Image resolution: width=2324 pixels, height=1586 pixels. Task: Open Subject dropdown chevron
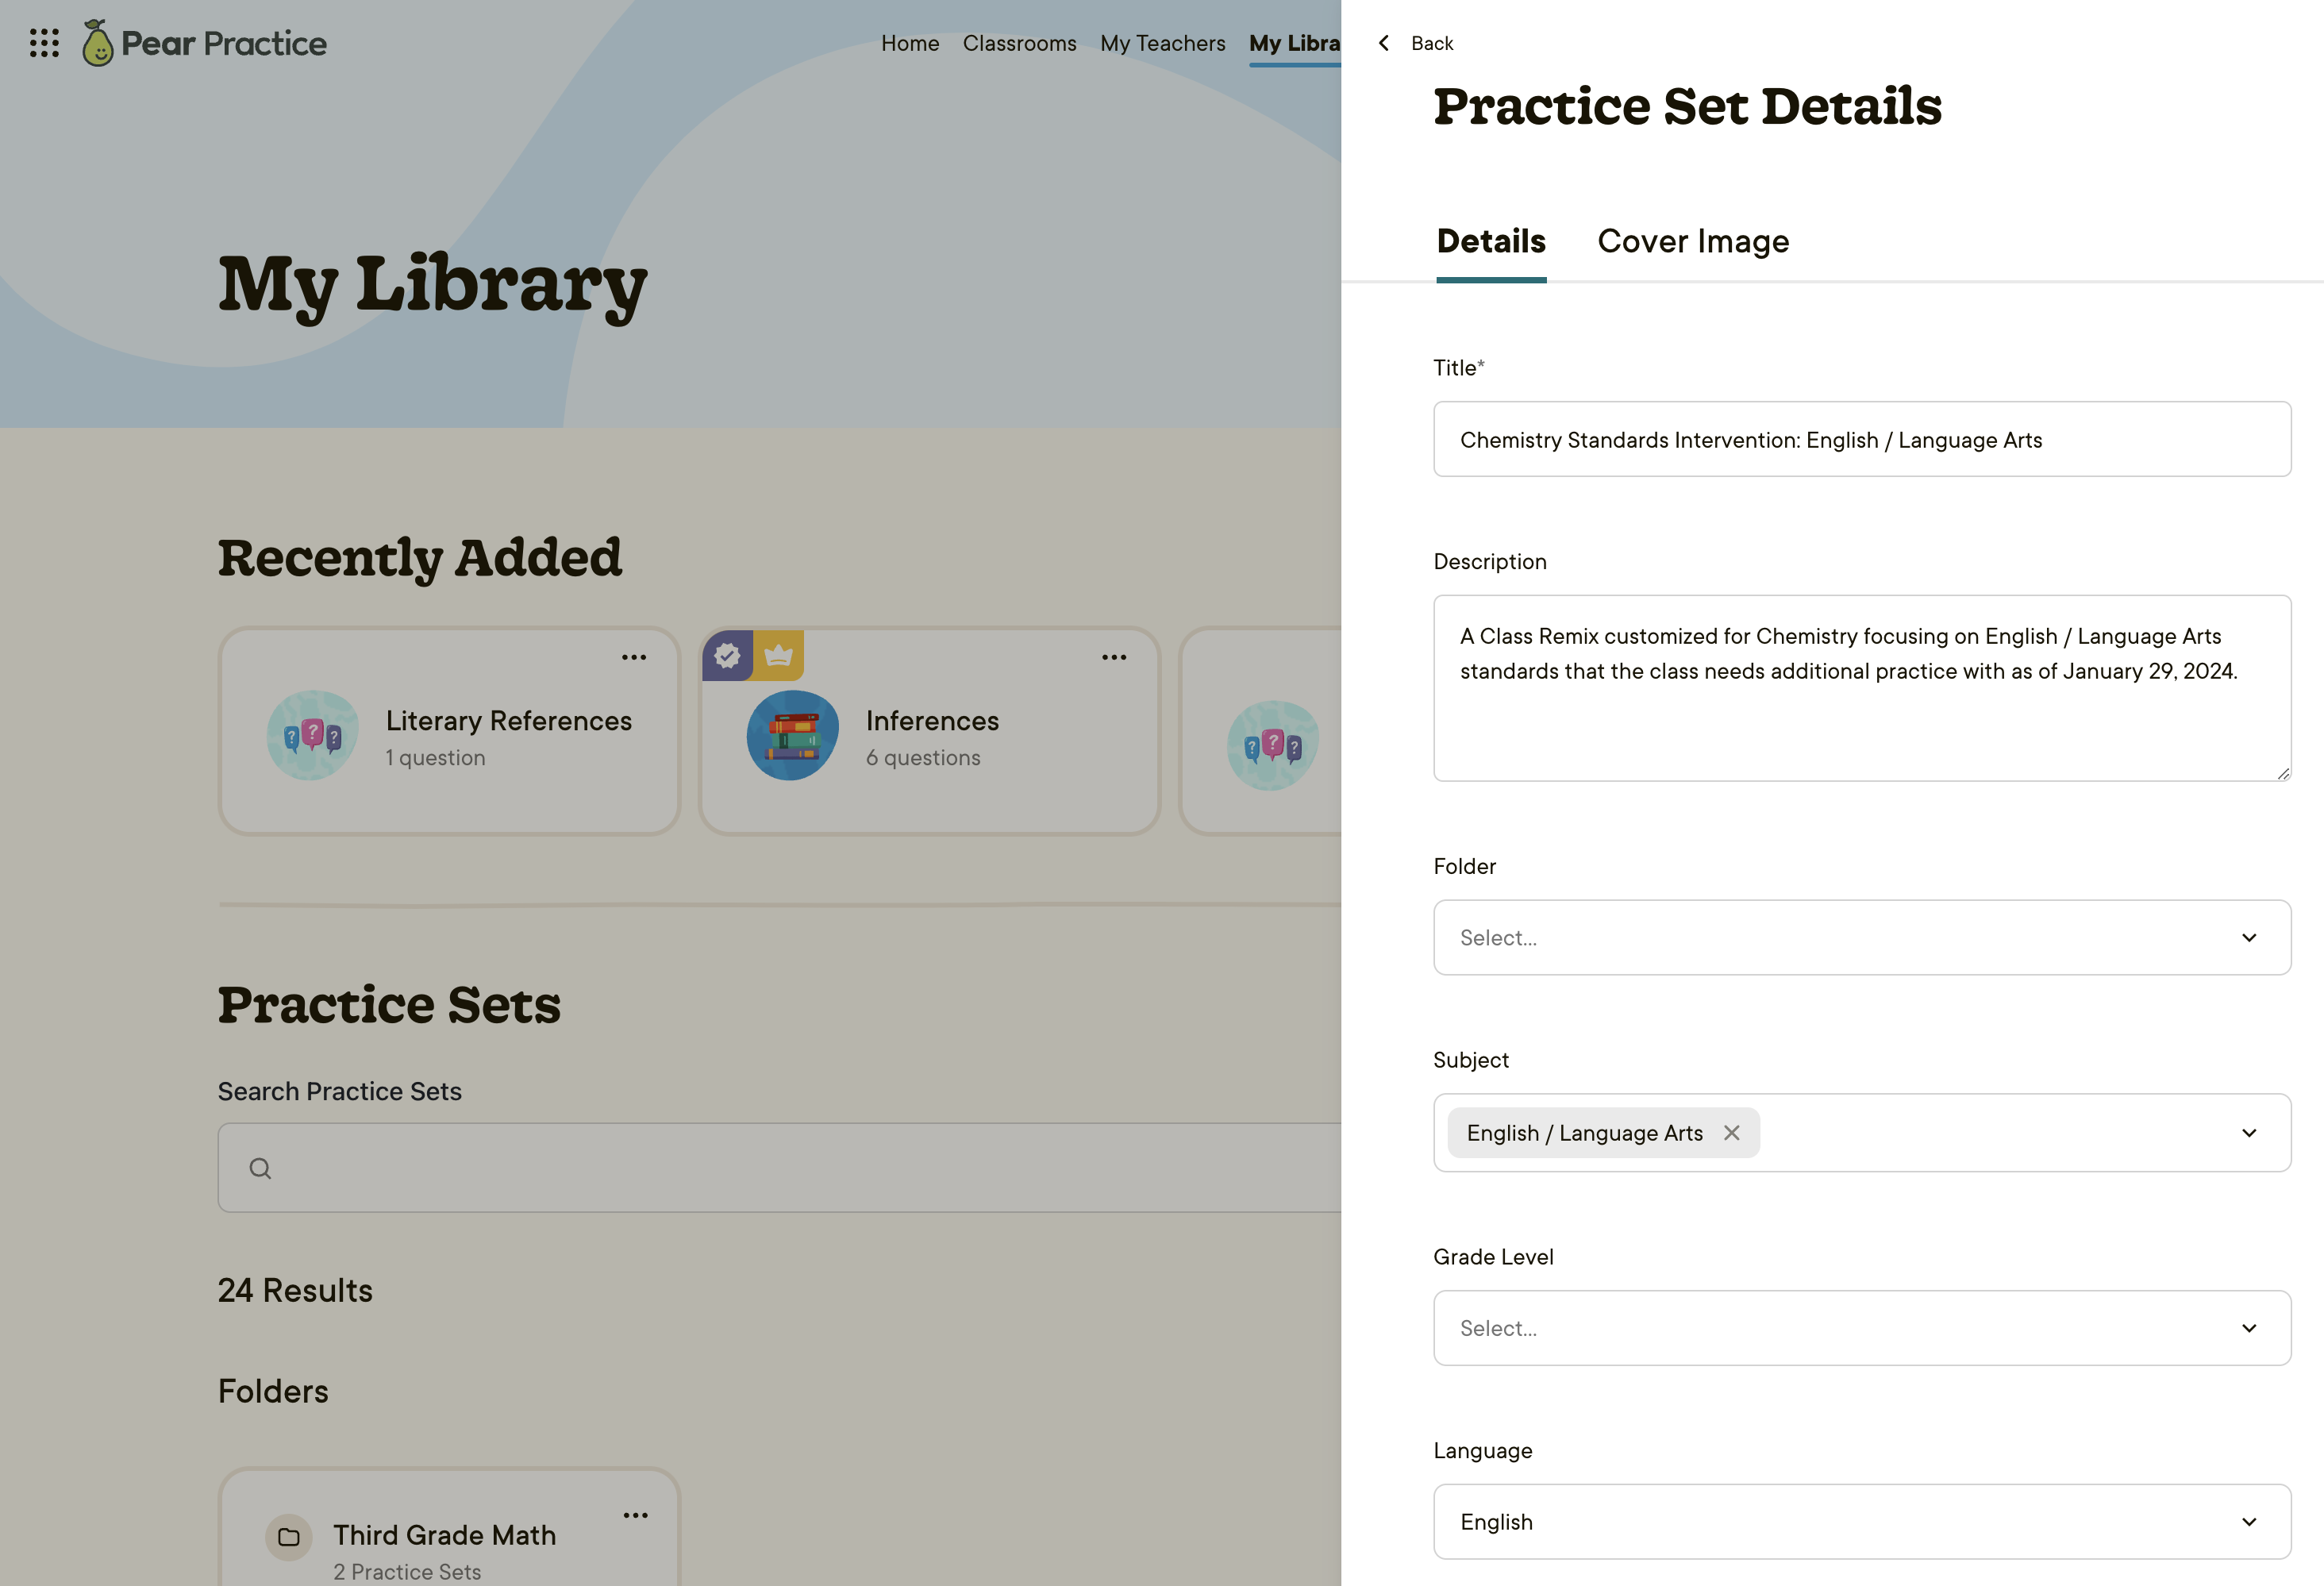point(2249,1133)
